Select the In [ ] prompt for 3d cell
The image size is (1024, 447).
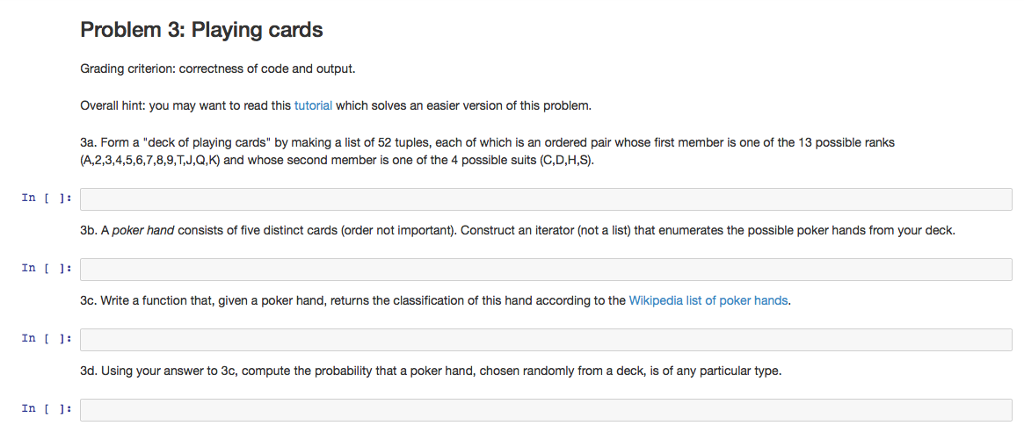point(47,408)
